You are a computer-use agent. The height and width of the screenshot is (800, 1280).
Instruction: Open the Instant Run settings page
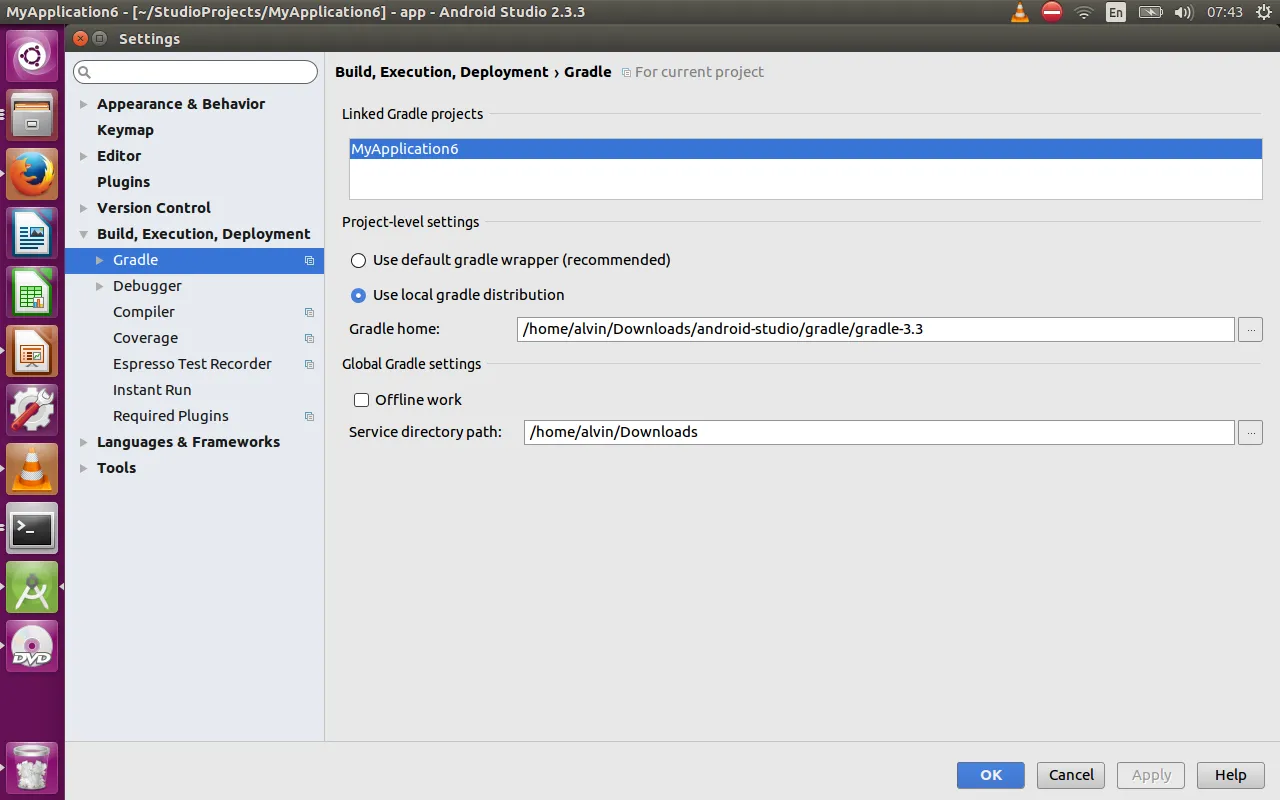(x=152, y=390)
